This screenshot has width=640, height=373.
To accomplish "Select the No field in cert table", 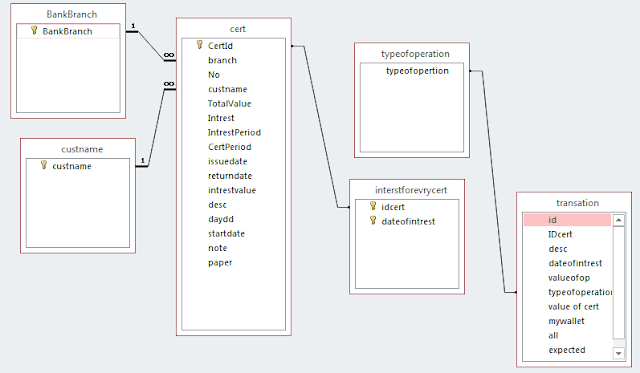I will [x=214, y=75].
